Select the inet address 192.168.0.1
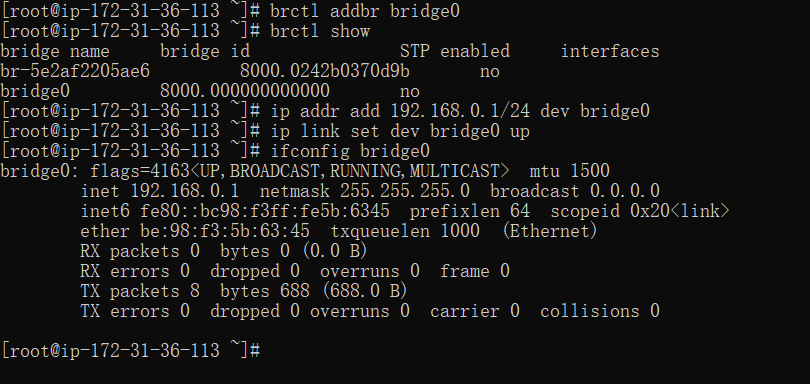The image size is (810, 384). [184, 191]
